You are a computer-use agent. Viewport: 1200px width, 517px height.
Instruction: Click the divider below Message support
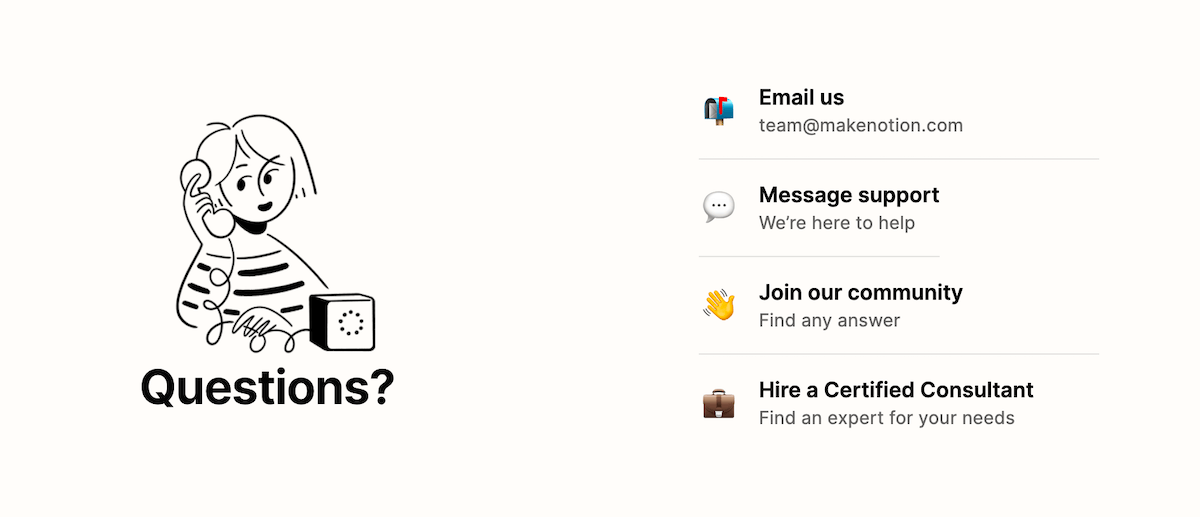tap(818, 257)
